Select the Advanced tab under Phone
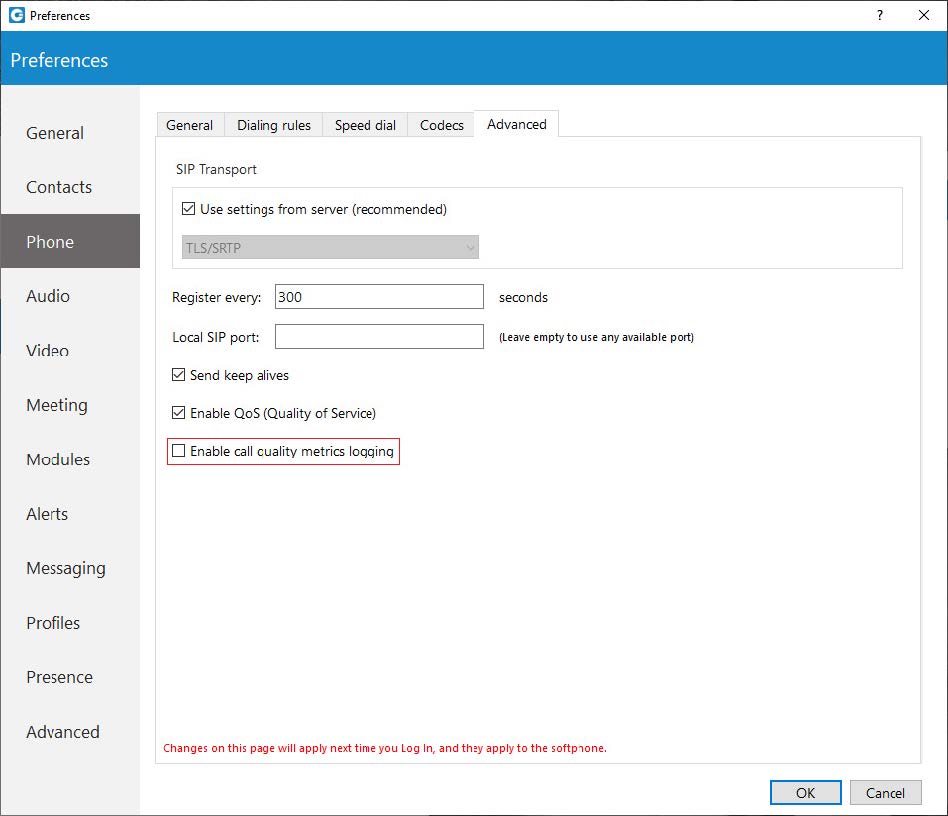This screenshot has height=816, width=948. click(517, 124)
